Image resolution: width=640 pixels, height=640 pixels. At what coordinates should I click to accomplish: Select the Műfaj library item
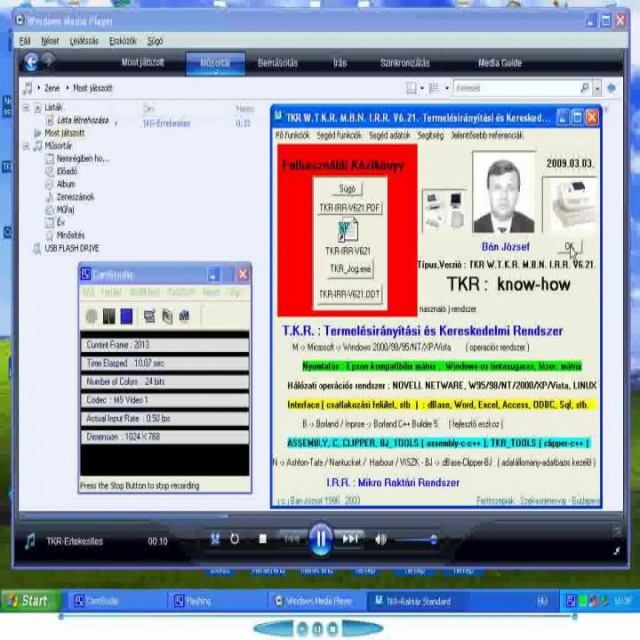pos(65,210)
